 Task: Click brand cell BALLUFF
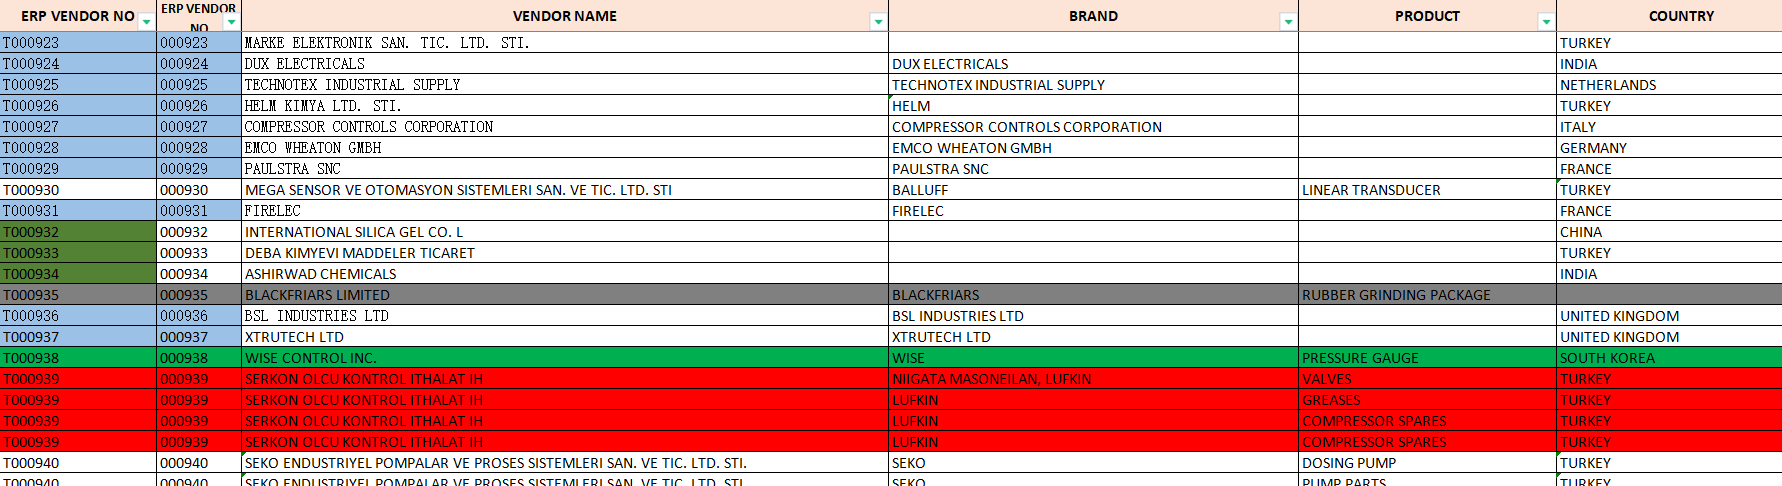coord(1093,190)
